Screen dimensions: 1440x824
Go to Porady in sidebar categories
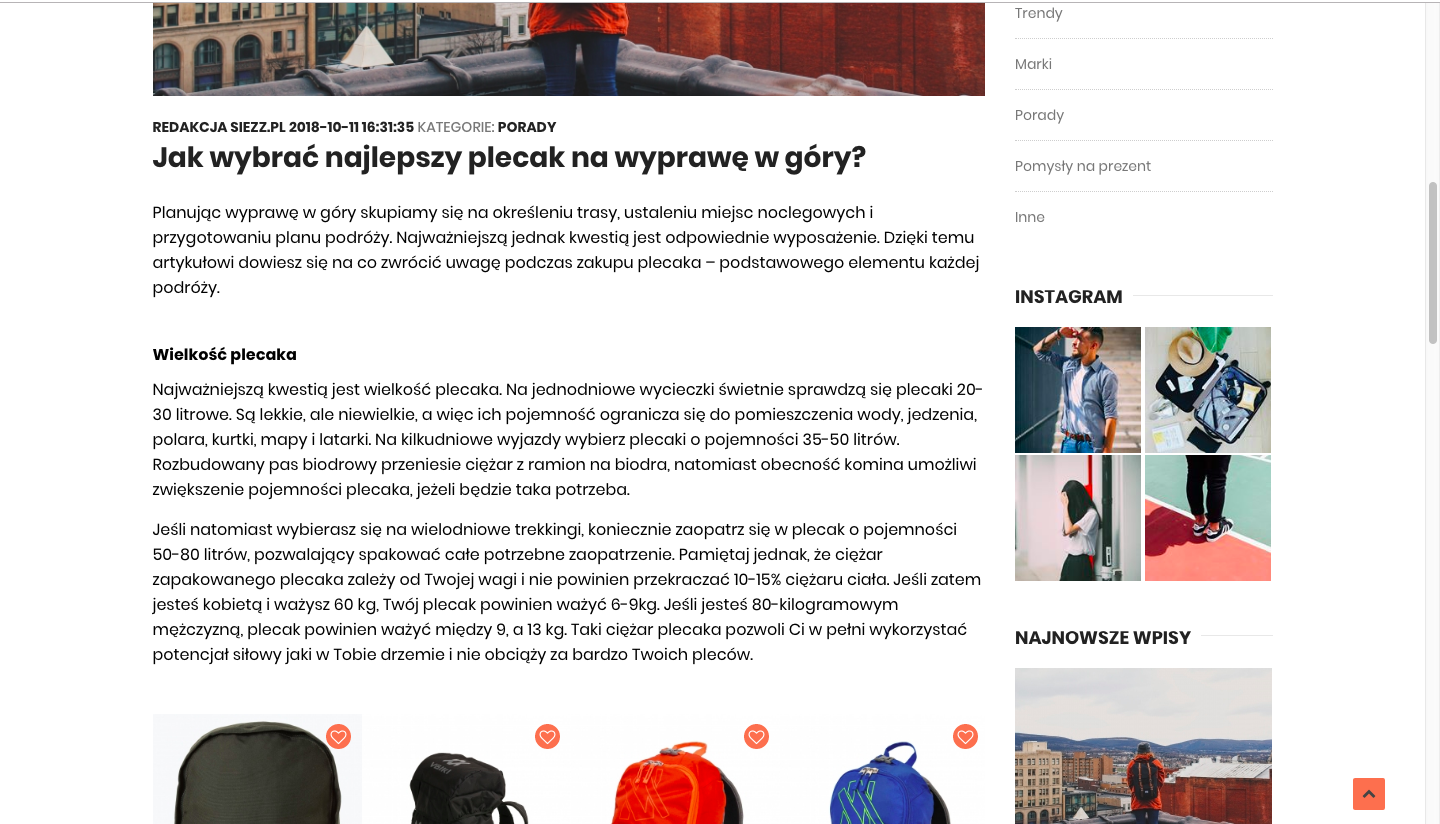point(1039,115)
